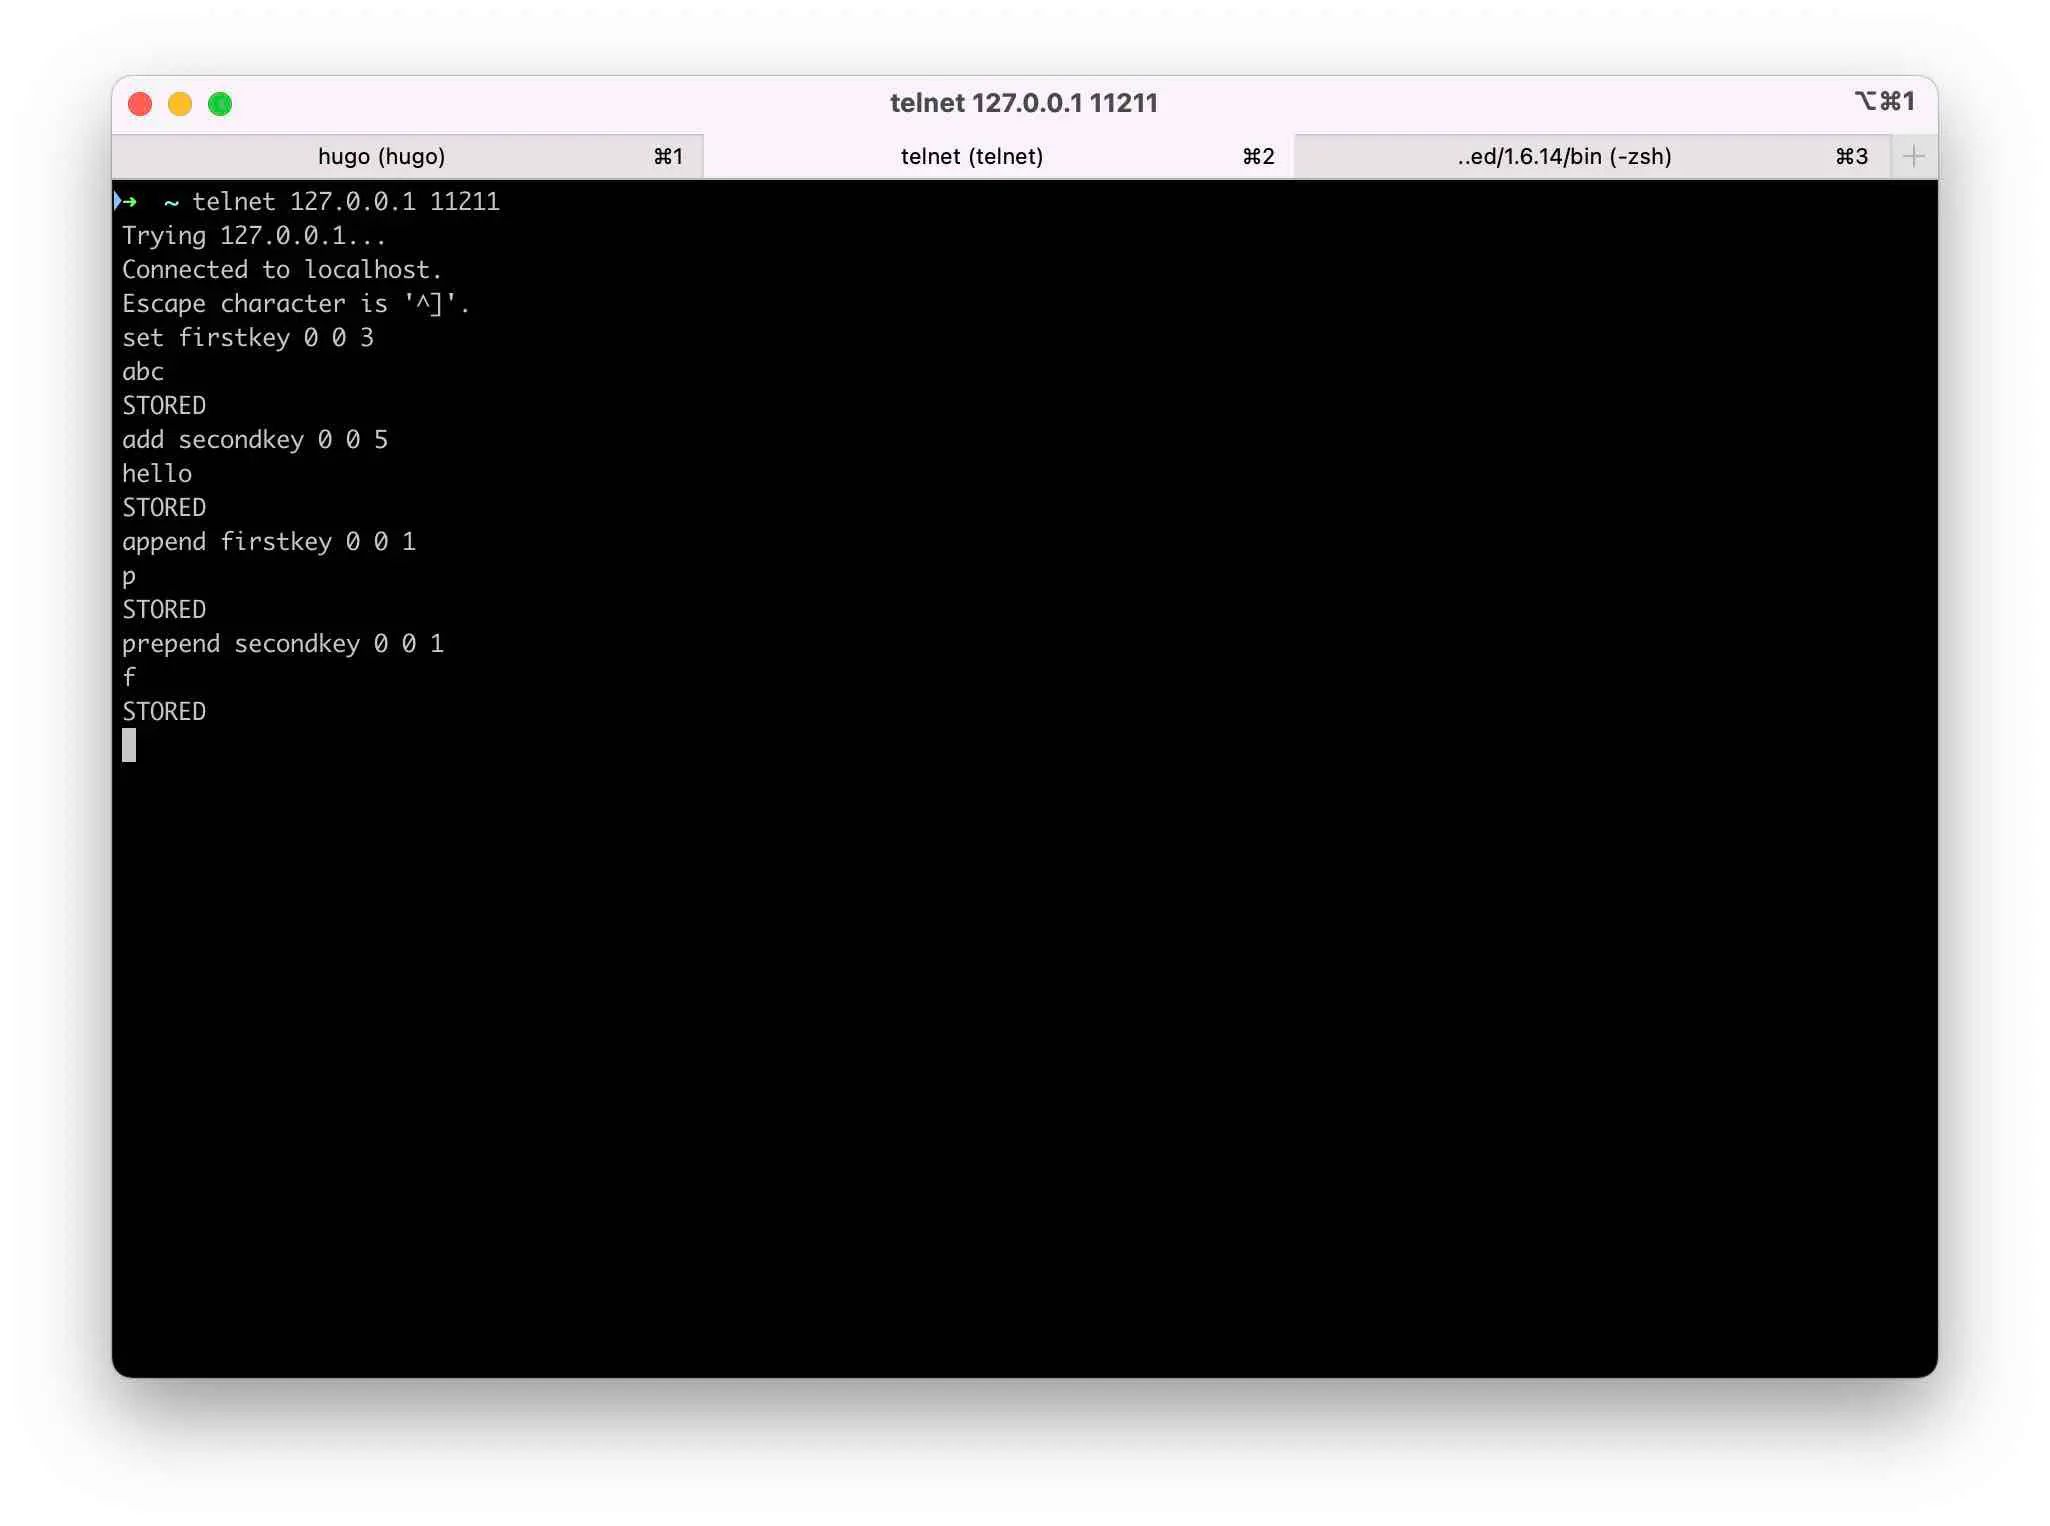2050x1526 pixels.
Task: Click the 'add secondkey 0 0 5' command
Action: [x=255, y=440]
